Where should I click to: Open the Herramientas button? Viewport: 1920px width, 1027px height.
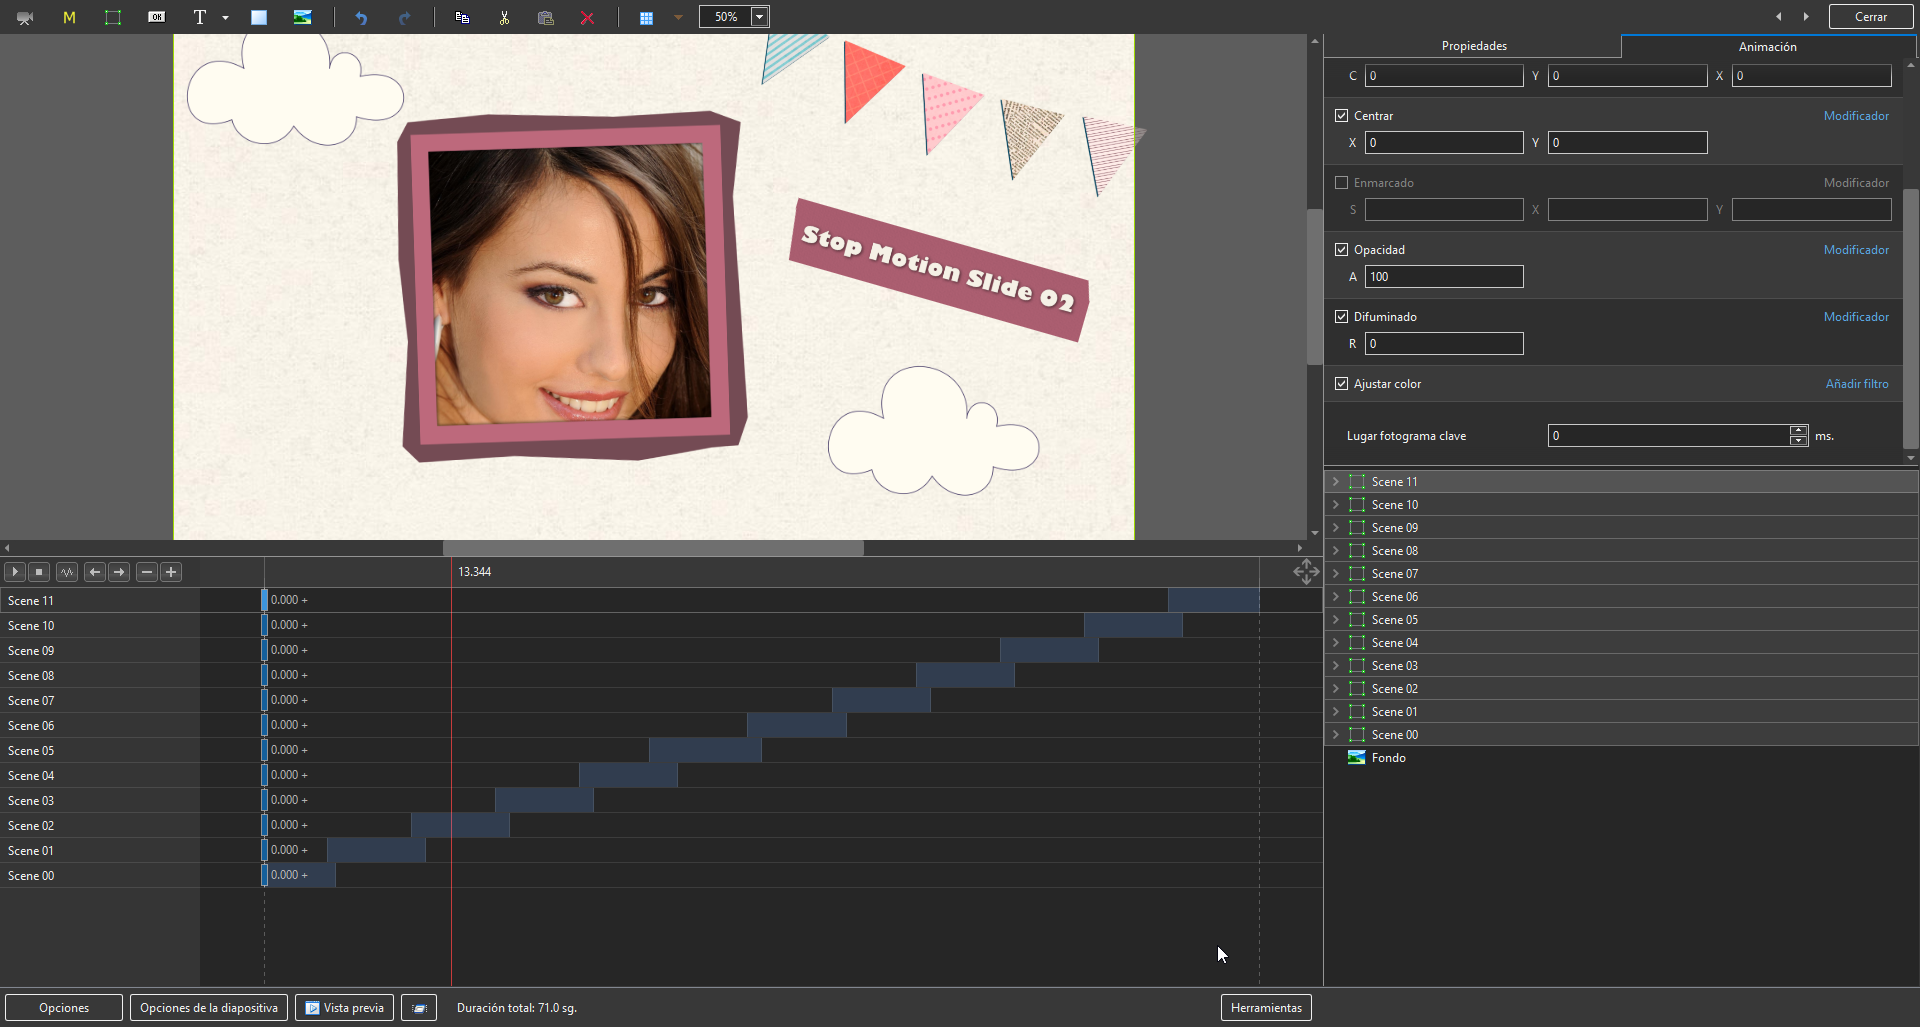pyautogui.click(x=1266, y=1008)
